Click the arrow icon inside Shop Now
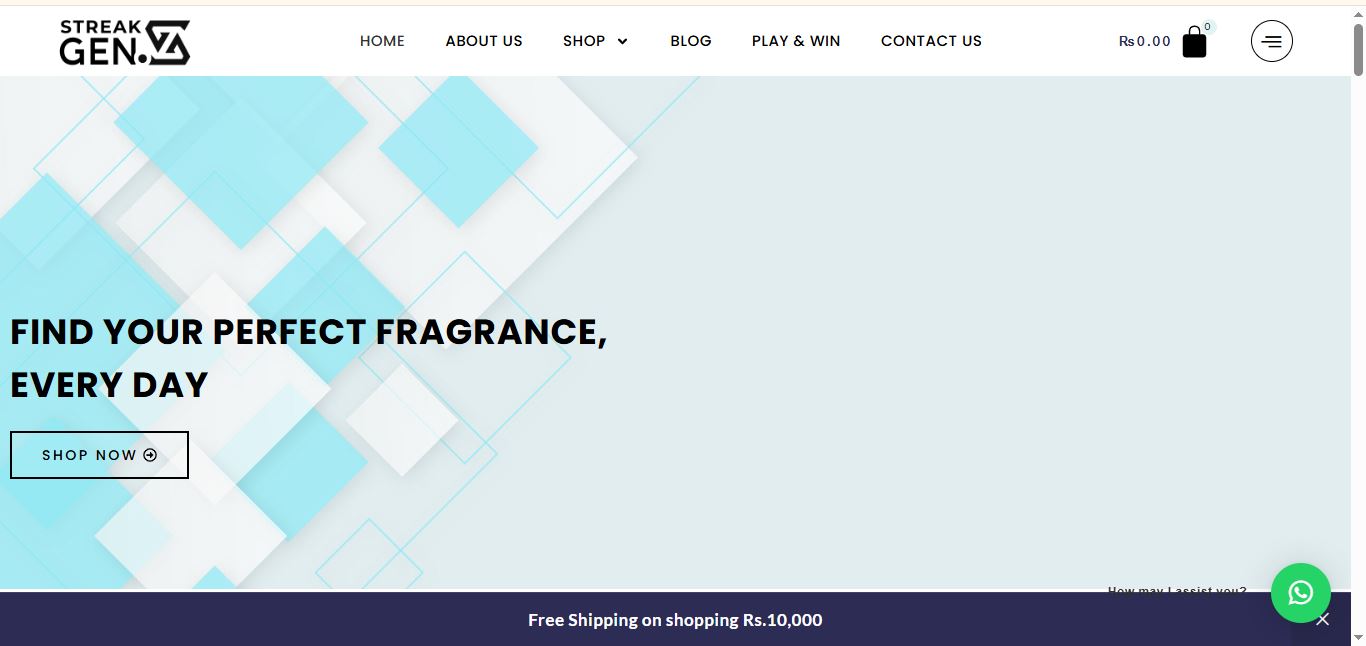The image size is (1366, 646). point(151,455)
